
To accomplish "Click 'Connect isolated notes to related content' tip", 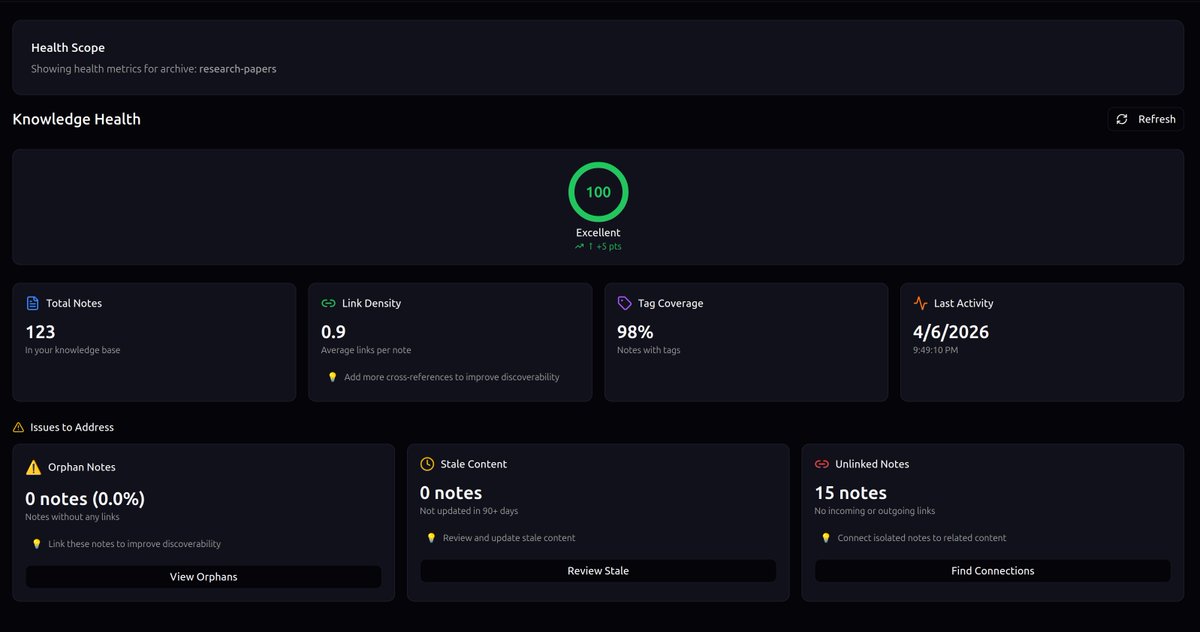I will (922, 538).
